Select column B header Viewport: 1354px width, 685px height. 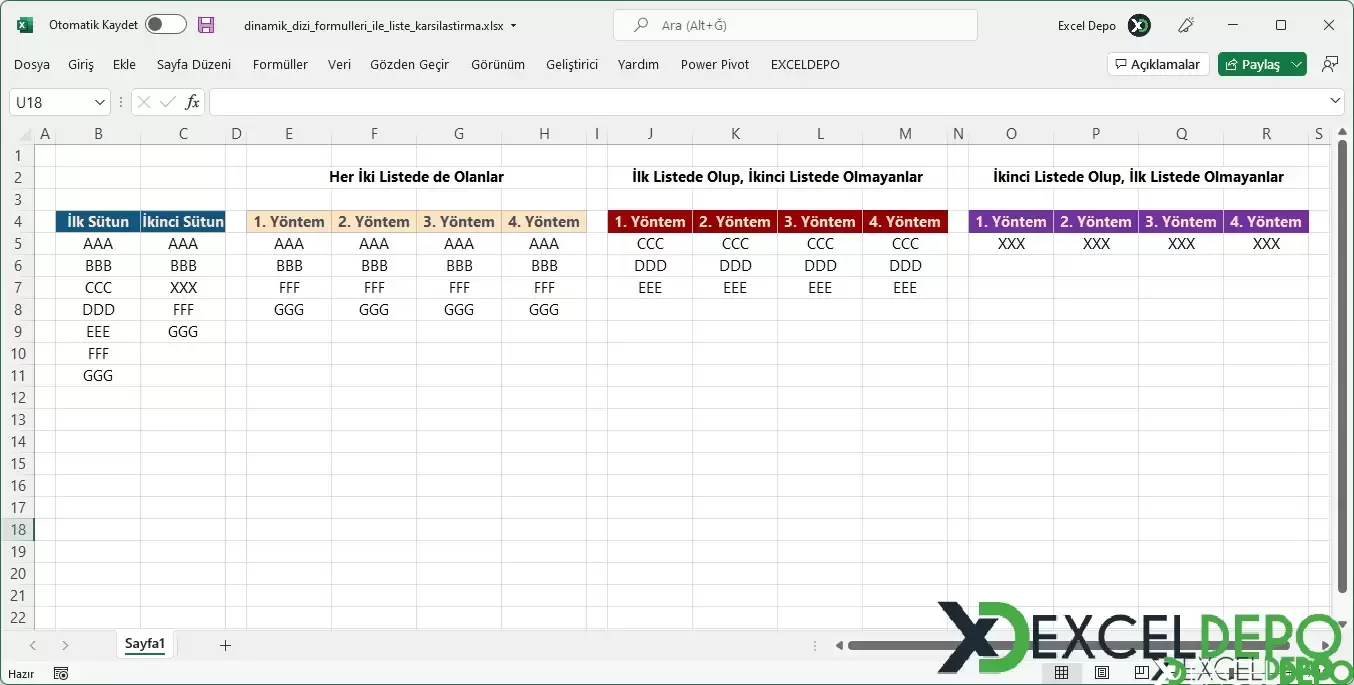point(98,134)
